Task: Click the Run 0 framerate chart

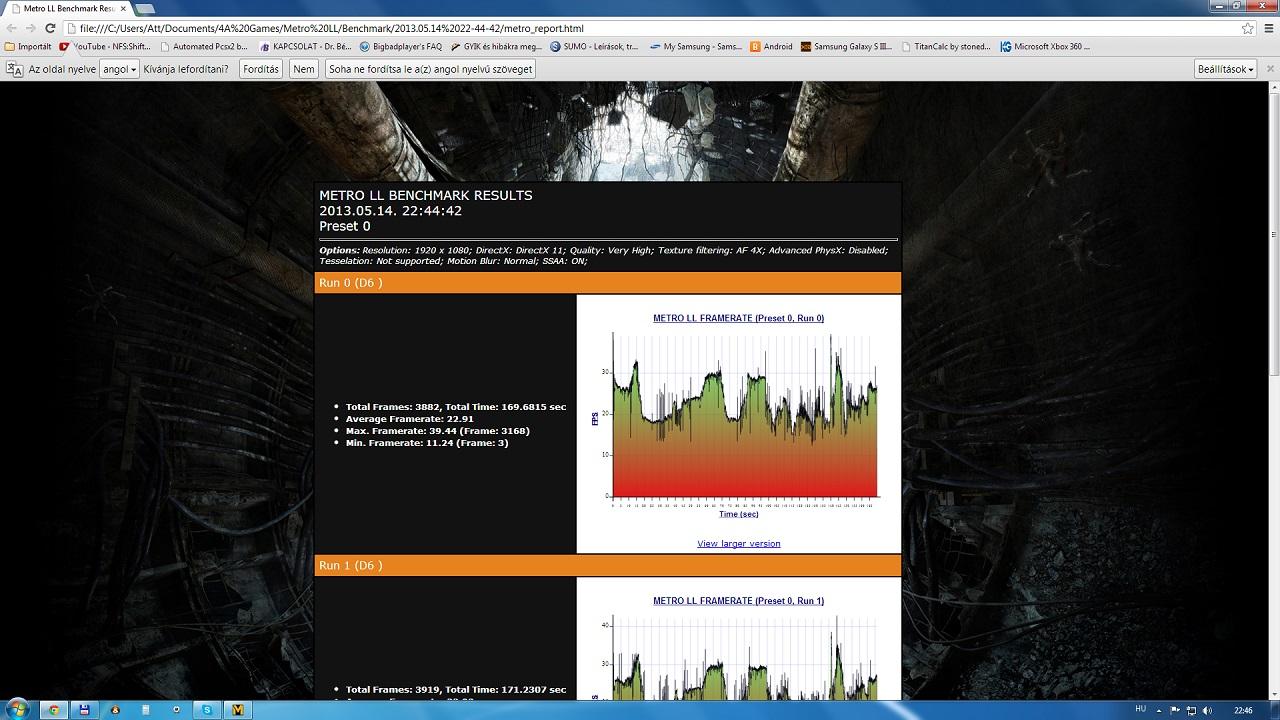Action: tap(737, 422)
